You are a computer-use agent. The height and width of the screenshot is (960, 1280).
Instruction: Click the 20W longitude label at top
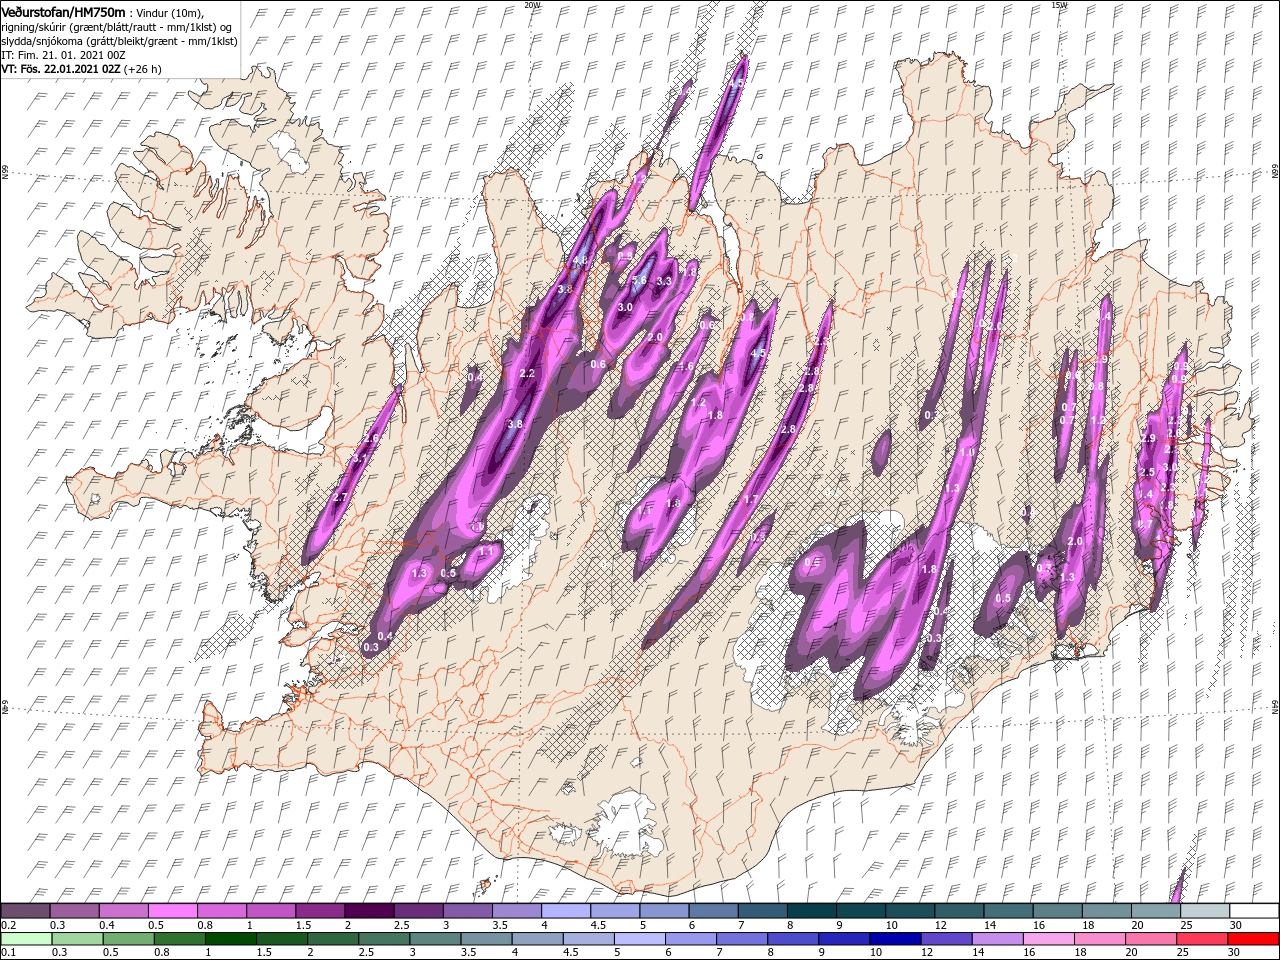click(532, 5)
